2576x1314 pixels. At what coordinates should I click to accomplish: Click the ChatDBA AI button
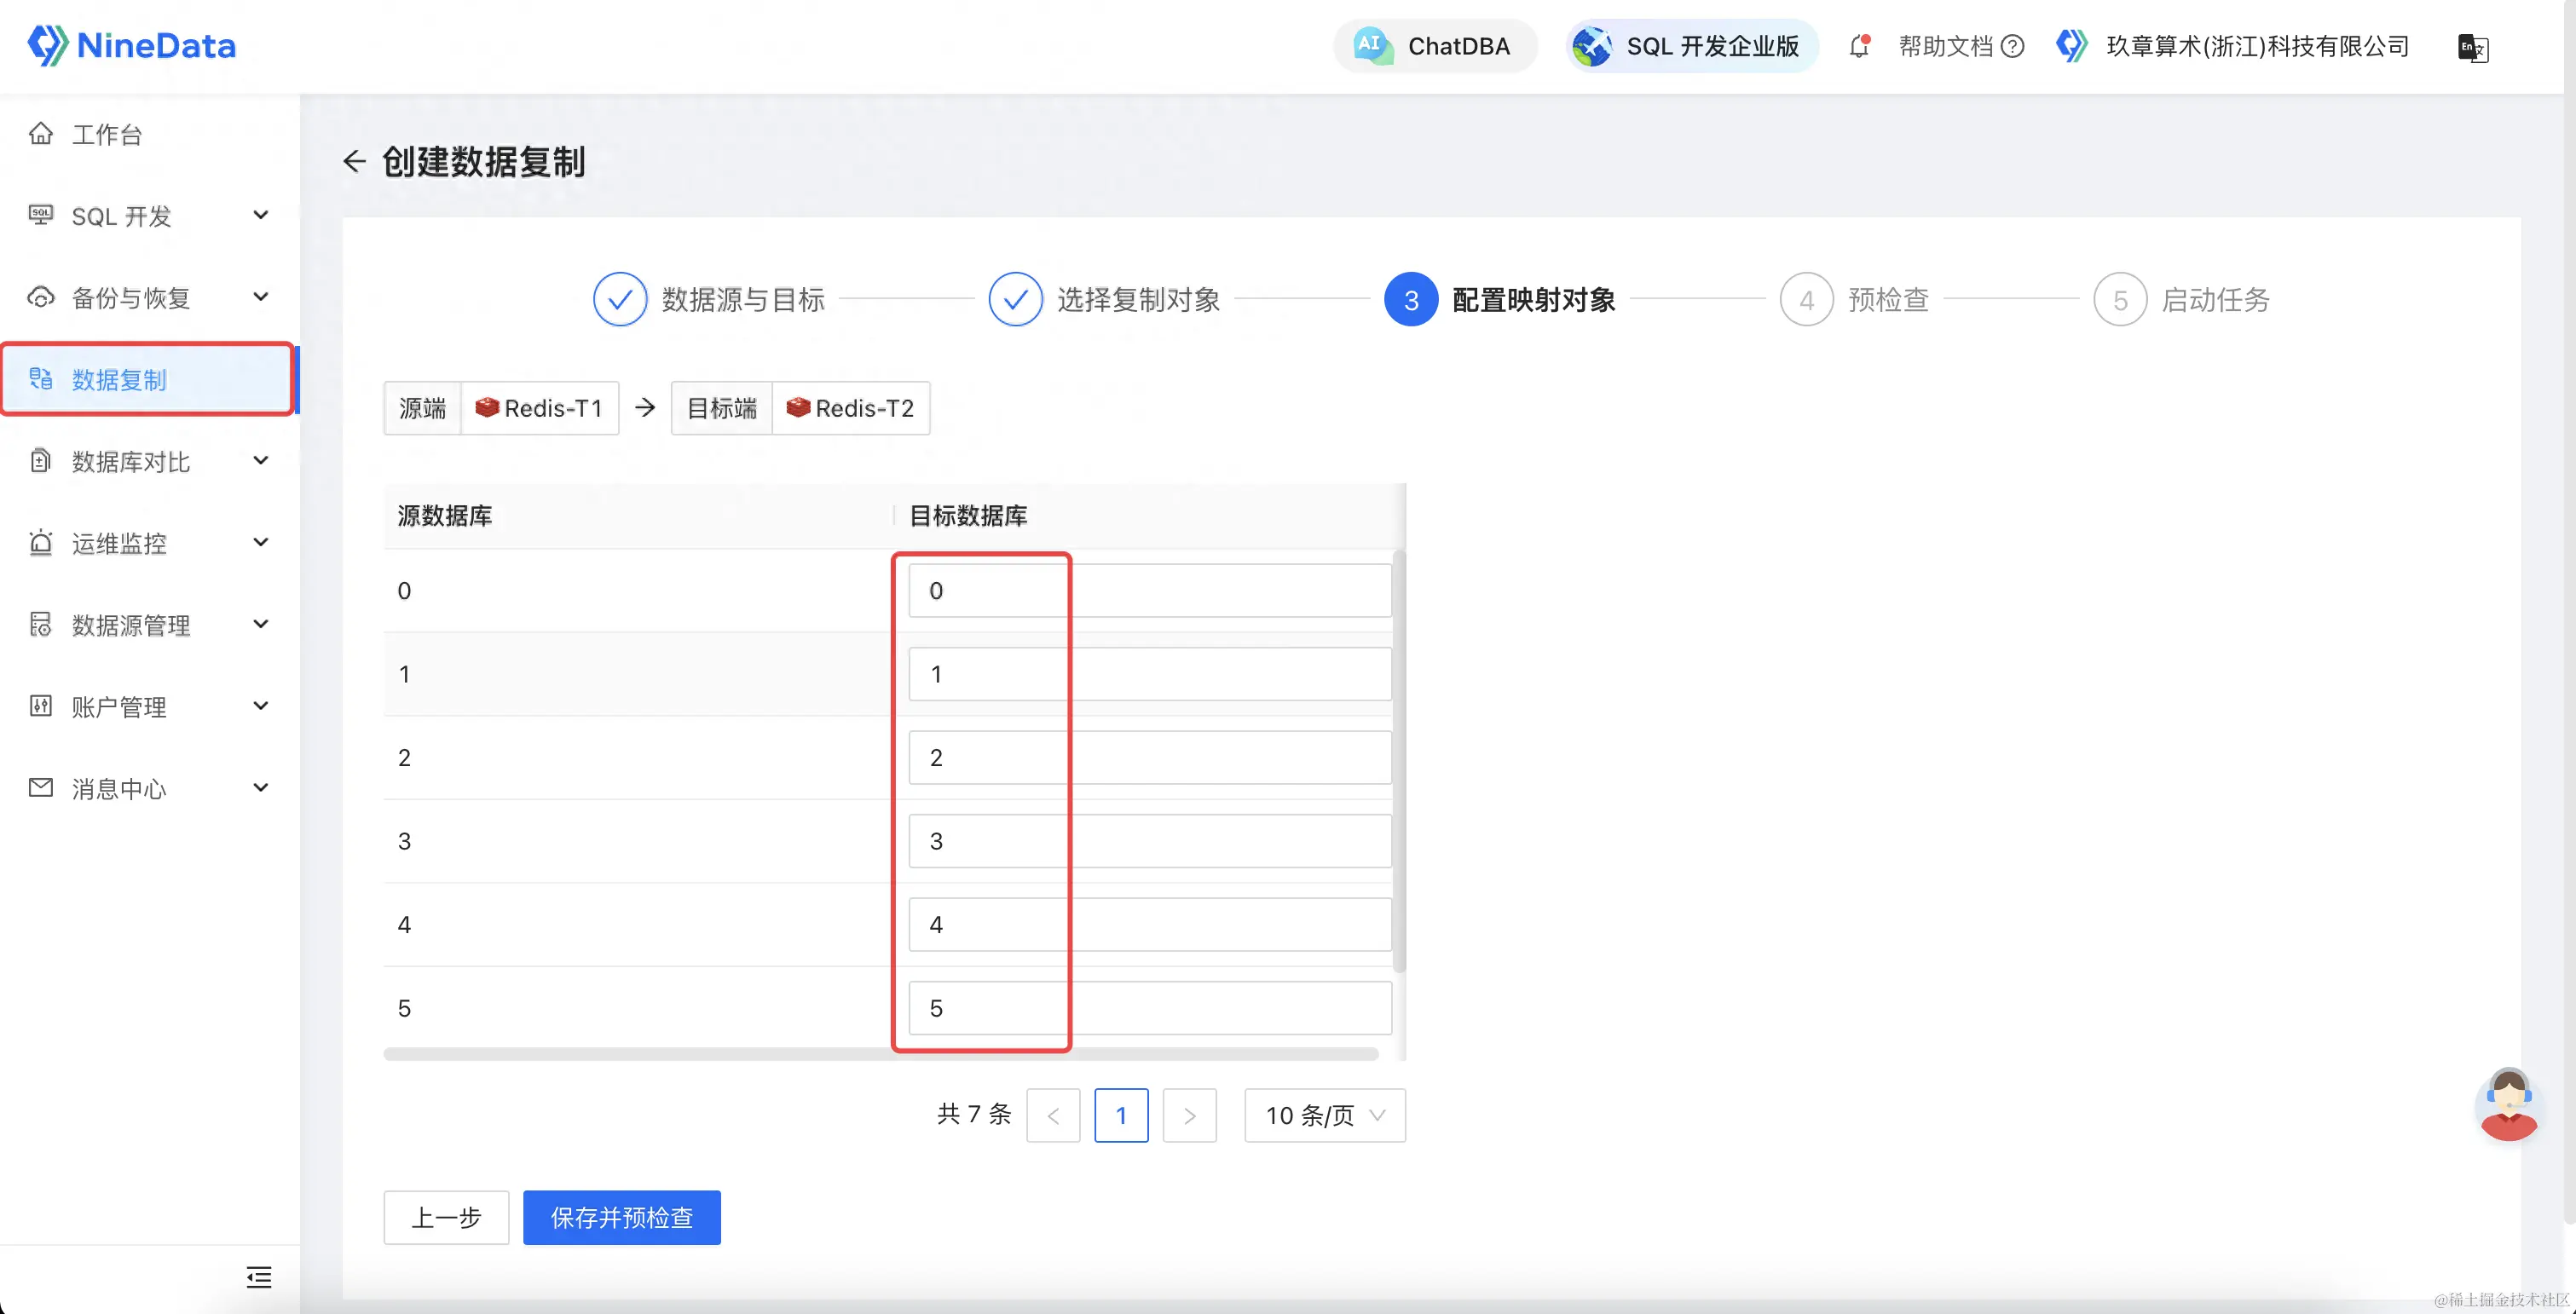point(1435,46)
